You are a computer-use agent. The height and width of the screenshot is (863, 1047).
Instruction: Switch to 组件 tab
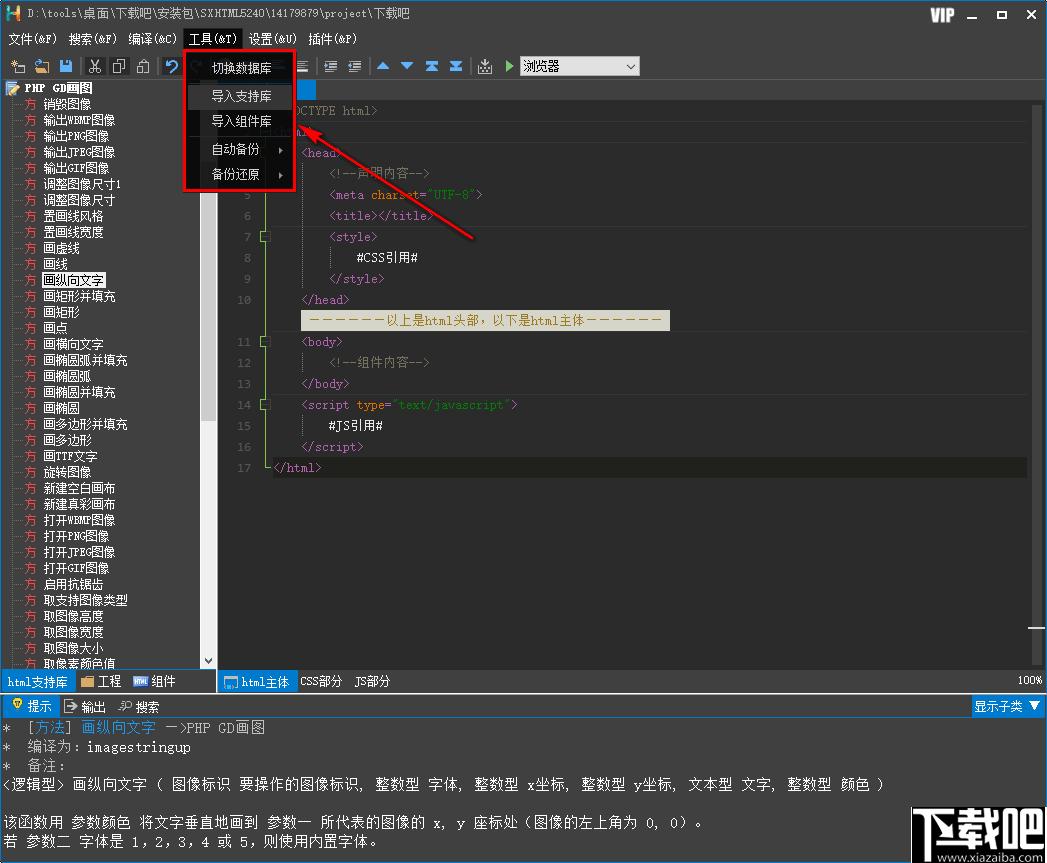(x=154, y=682)
